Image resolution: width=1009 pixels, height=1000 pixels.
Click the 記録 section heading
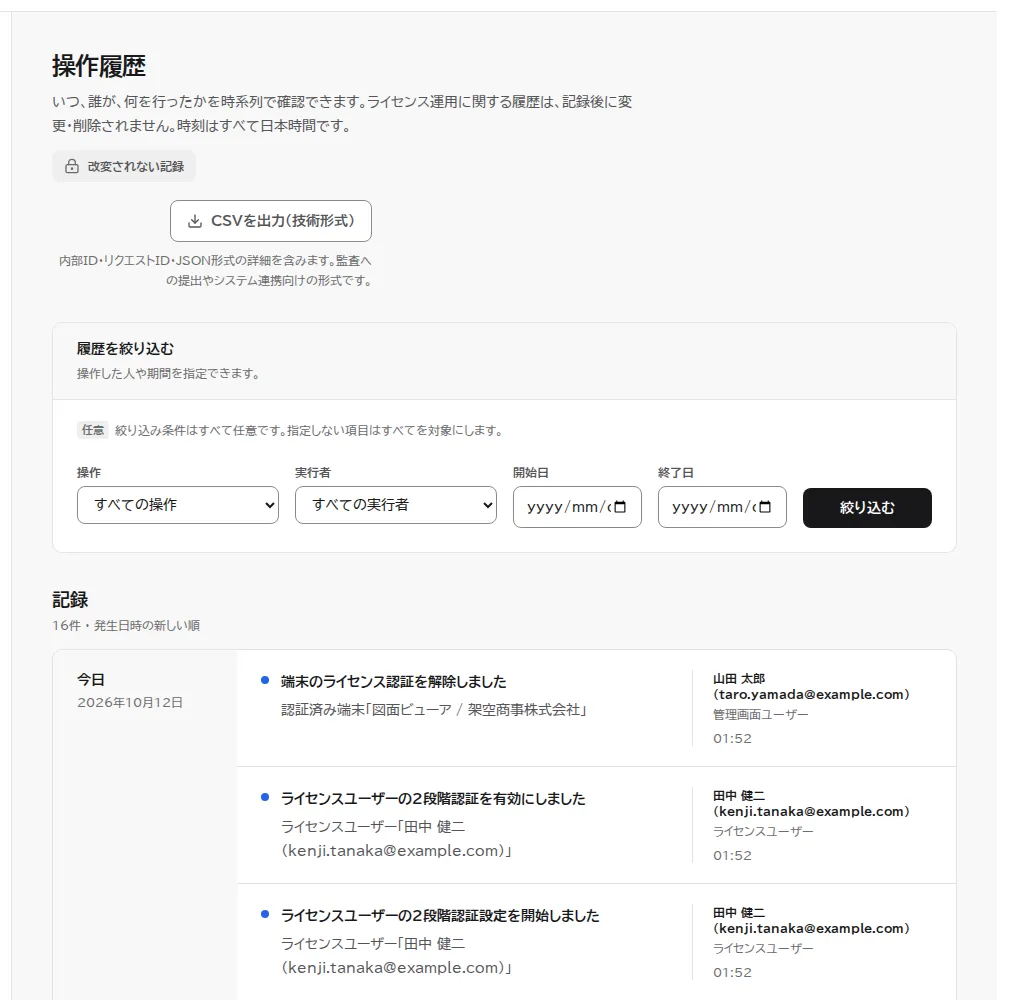[x=70, y=600]
